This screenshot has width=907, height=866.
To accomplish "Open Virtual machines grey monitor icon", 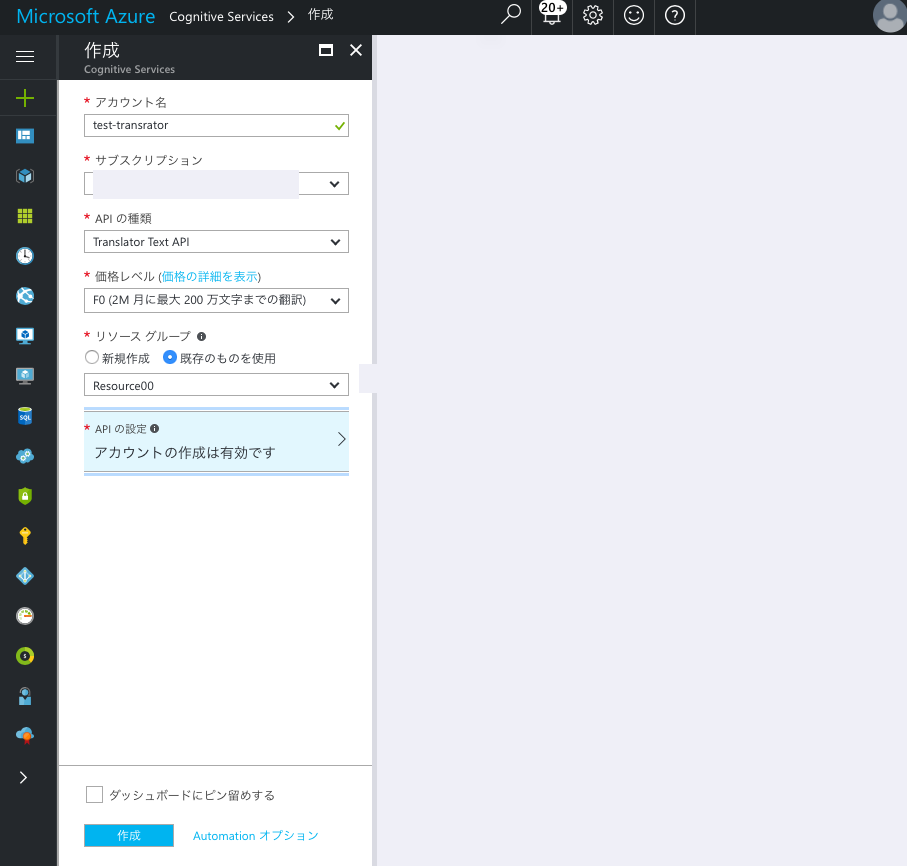I will click(25, 376).
